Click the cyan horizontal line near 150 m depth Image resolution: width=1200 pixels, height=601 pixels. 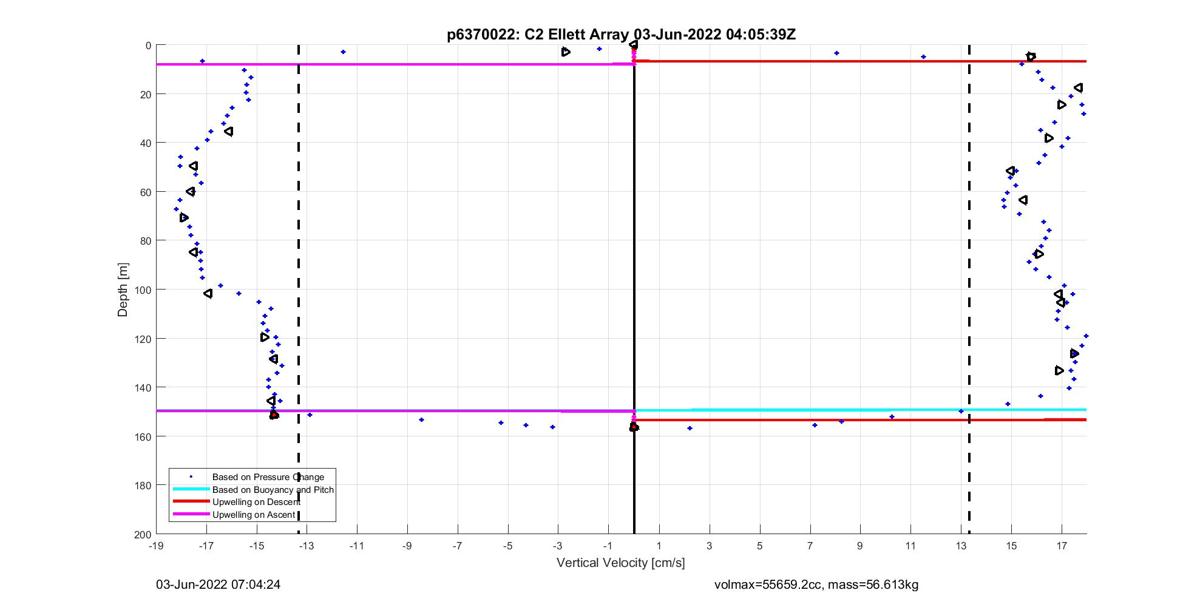pyautogui.click(x=860, y=410)
